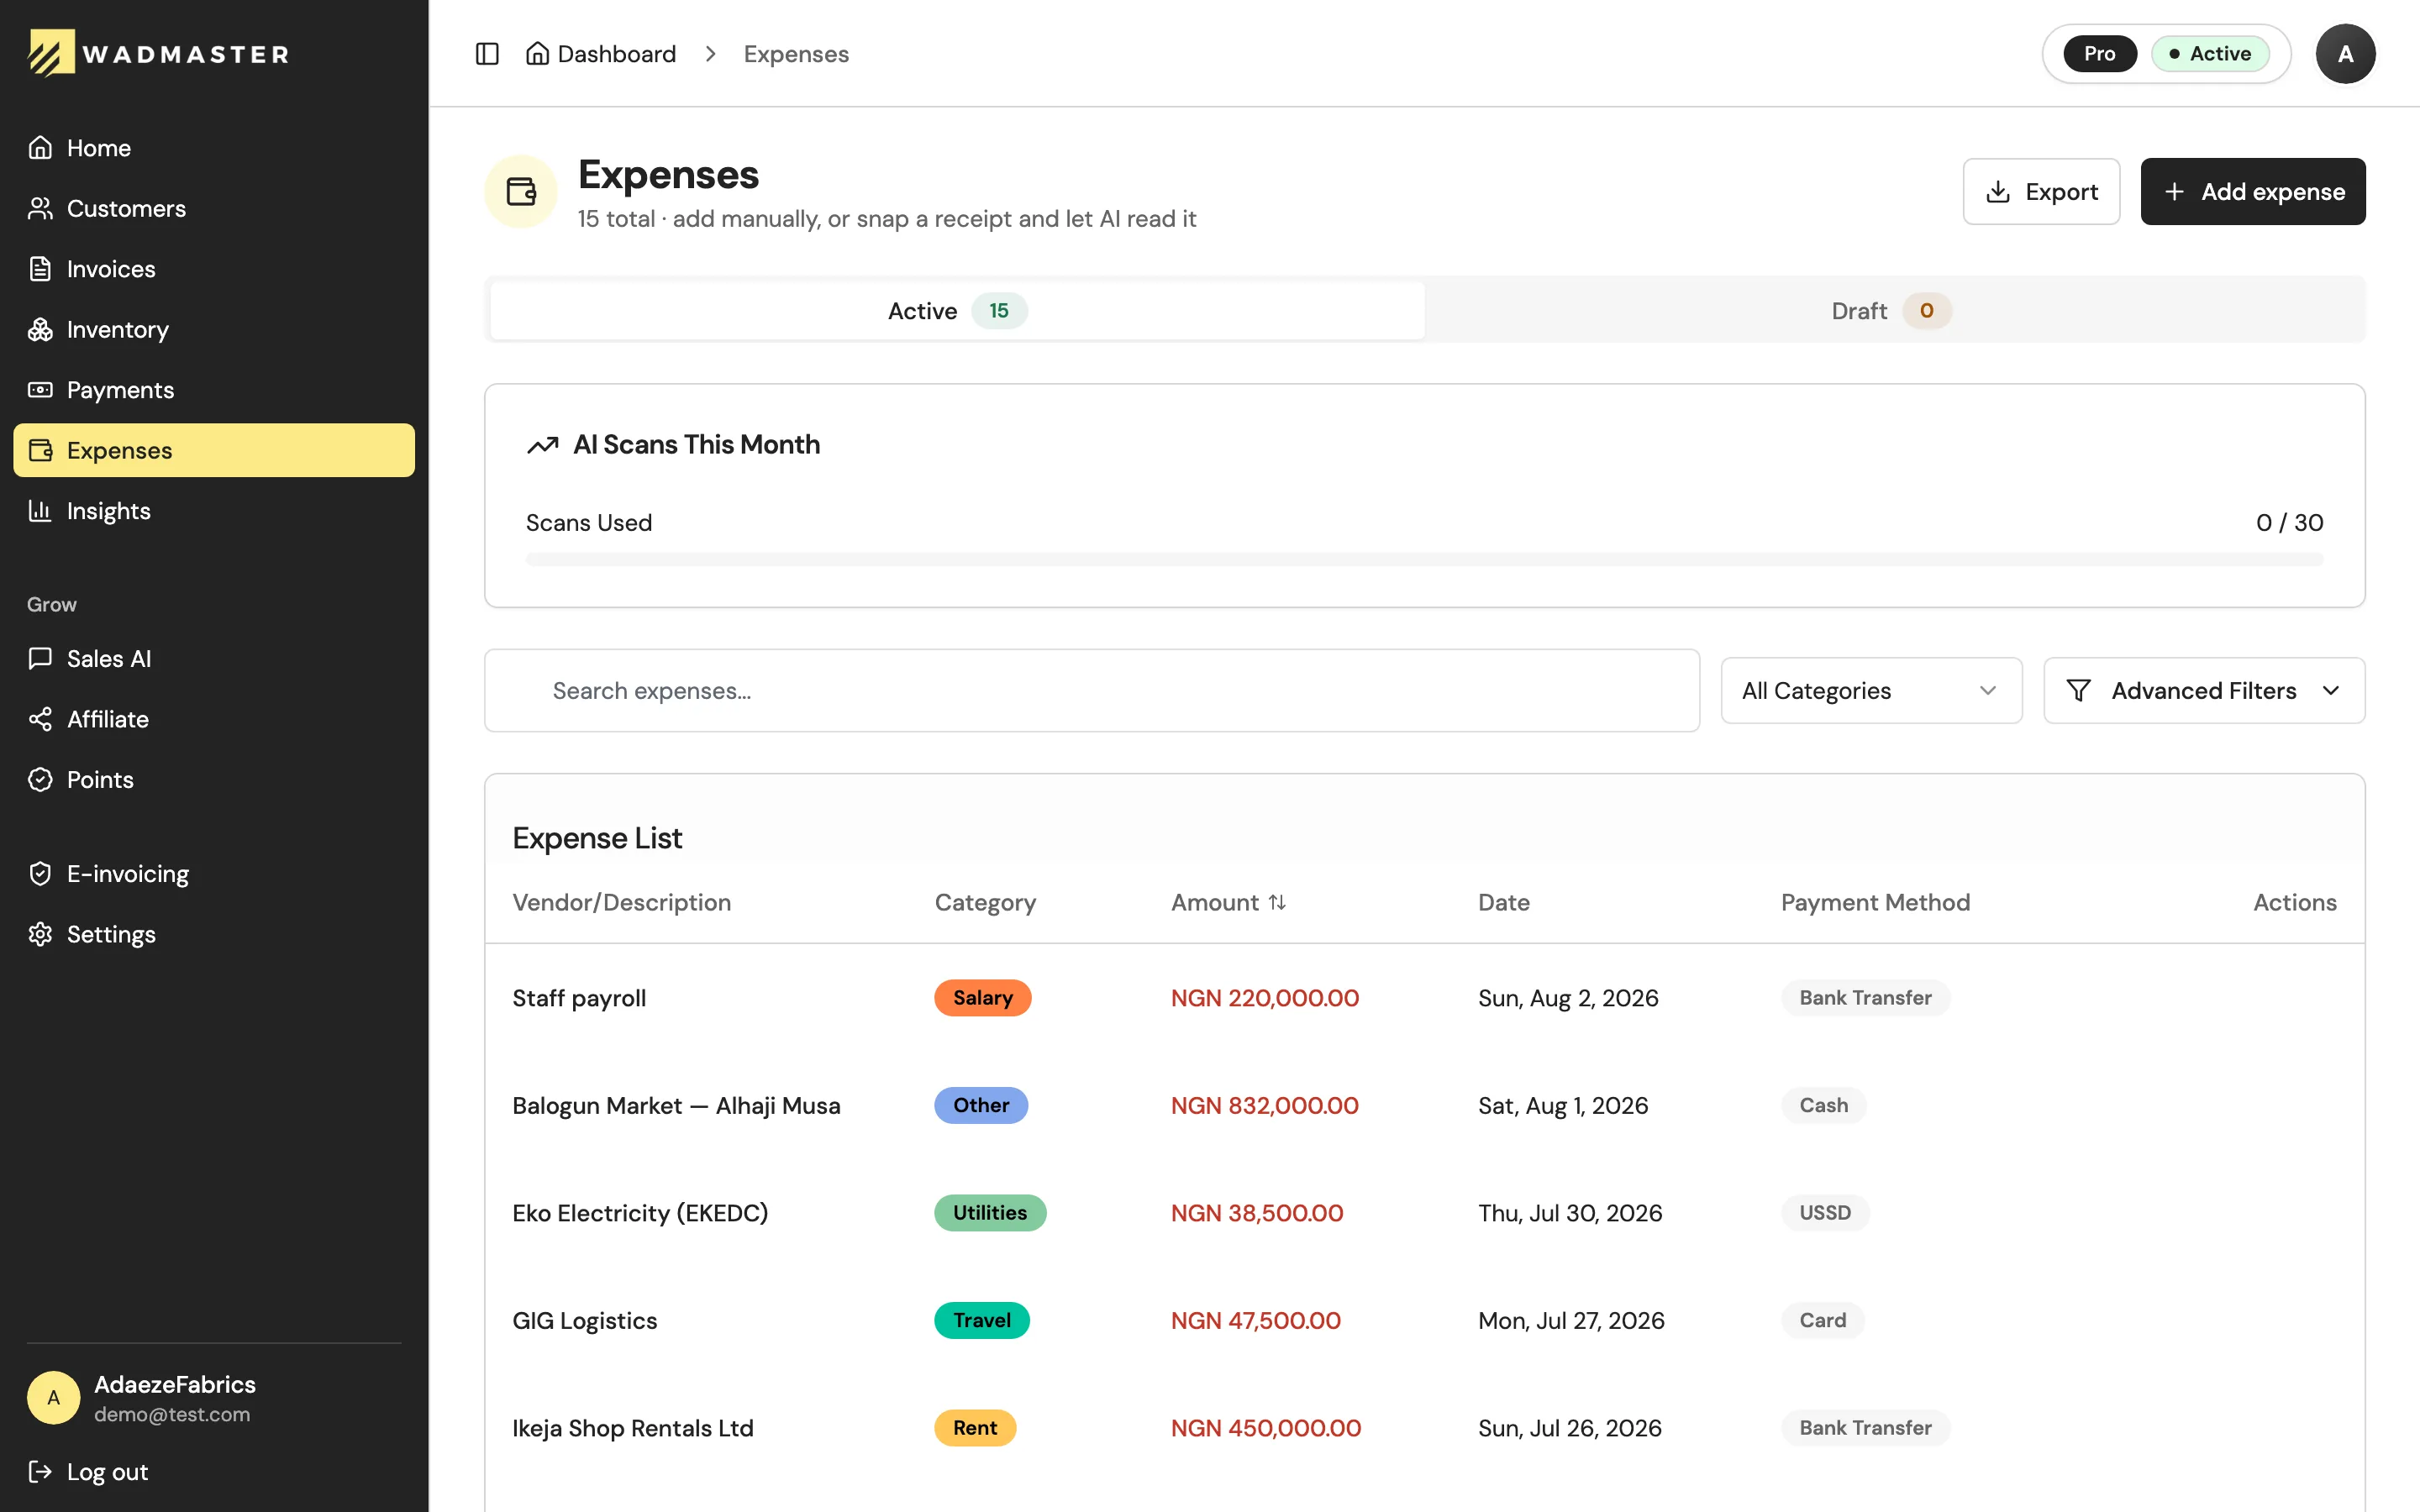Click the Sales AI chat icon
The height and width of the screenshot is (1512, 2420).
click(x=40, y=658)
